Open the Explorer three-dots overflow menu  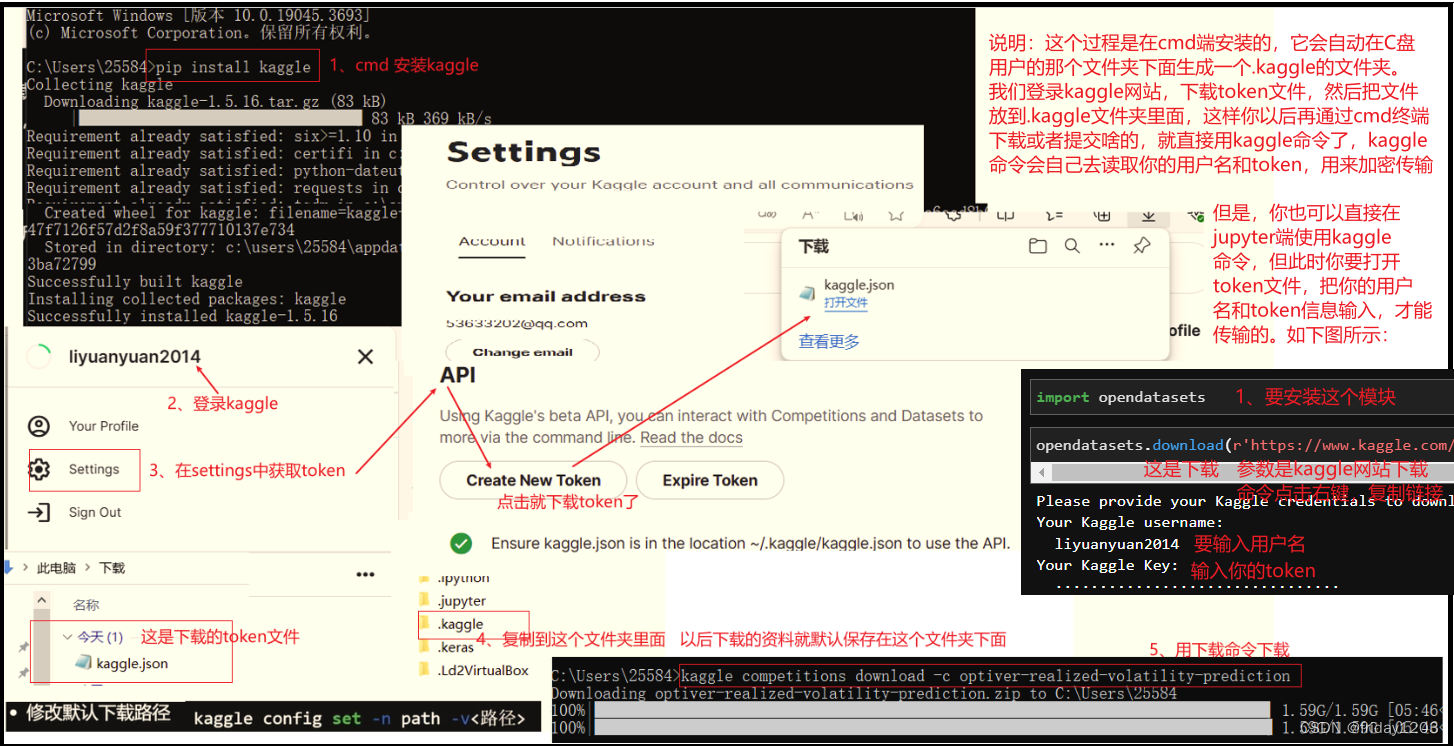pyautogui.click(x=366, y=575)
